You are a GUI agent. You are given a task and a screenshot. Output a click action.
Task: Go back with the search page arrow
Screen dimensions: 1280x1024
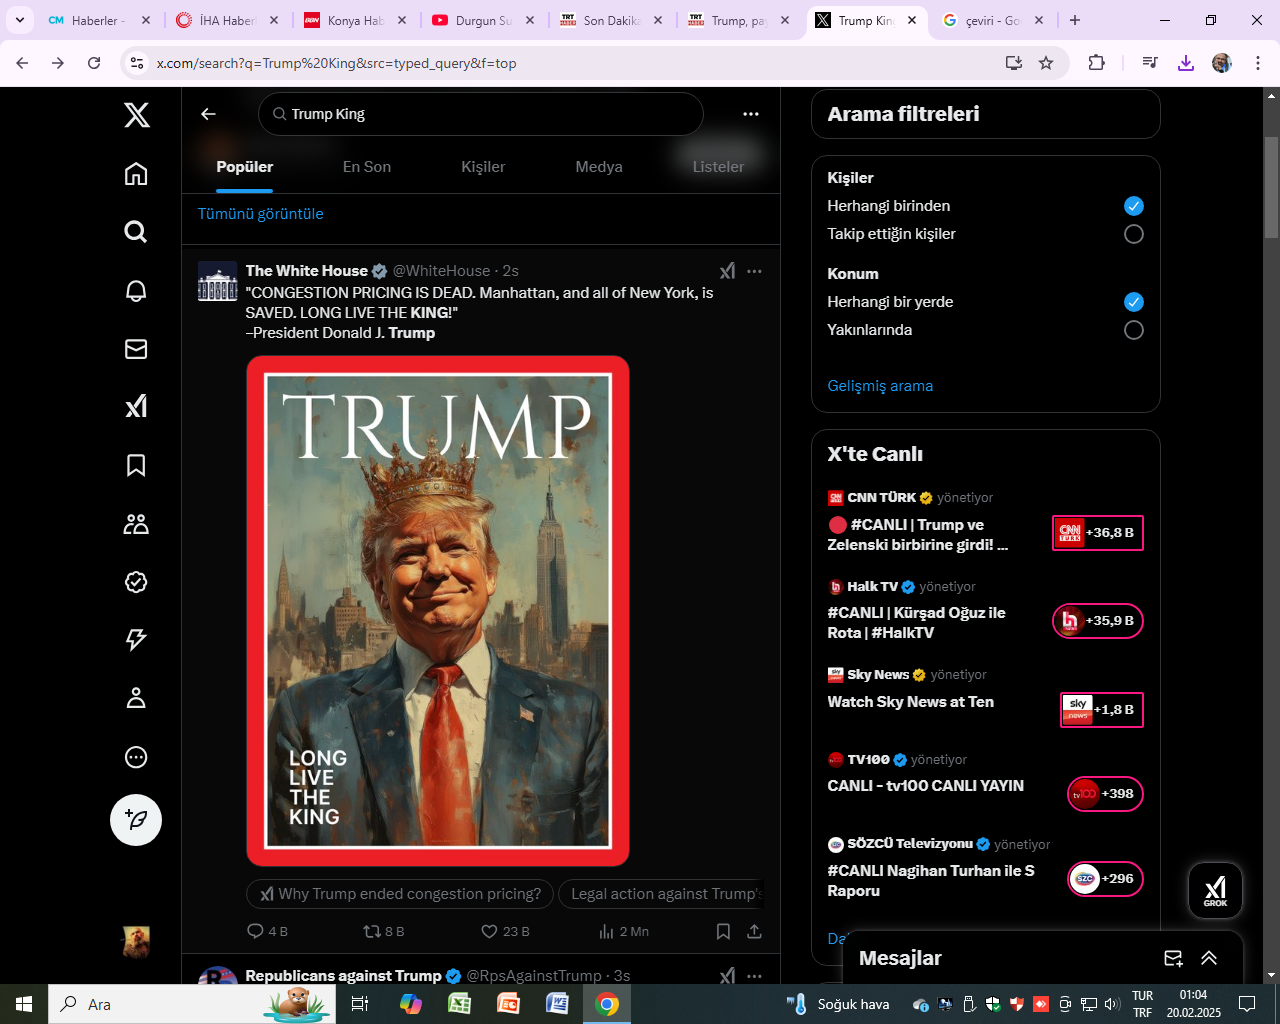208,114
